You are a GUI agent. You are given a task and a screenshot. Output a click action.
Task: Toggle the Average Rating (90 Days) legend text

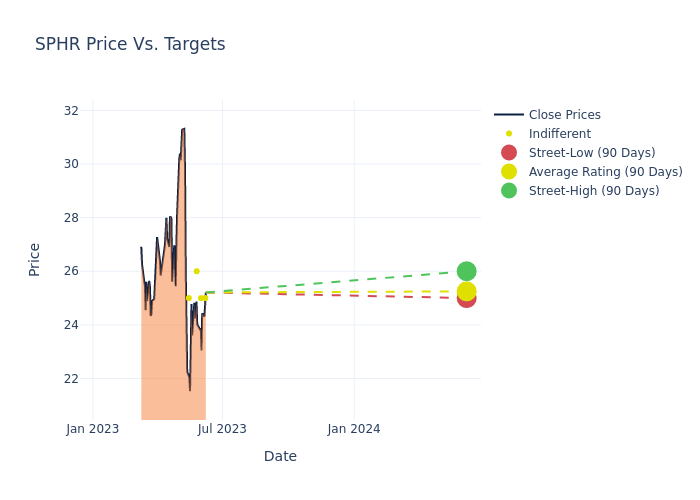(x=605, y=172)
